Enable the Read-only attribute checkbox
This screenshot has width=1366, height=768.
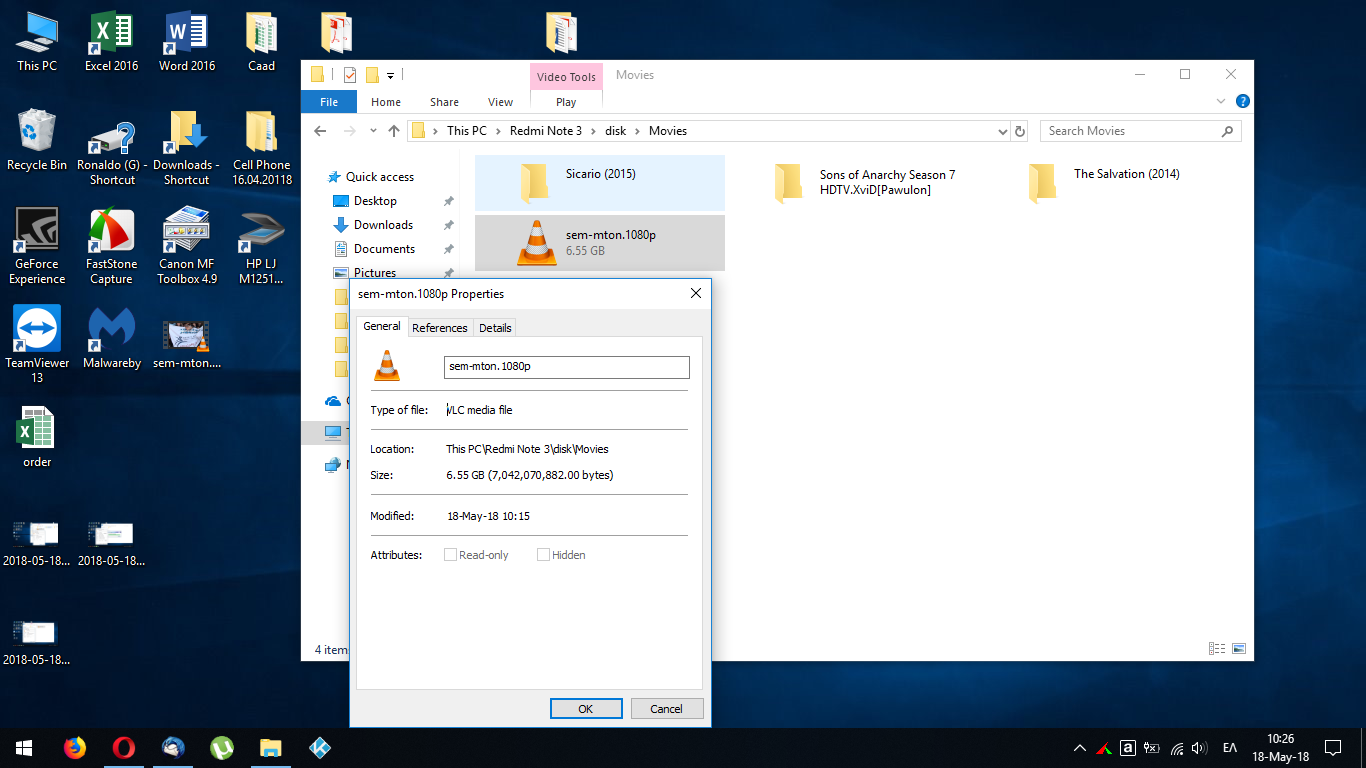tap(451, 555)
